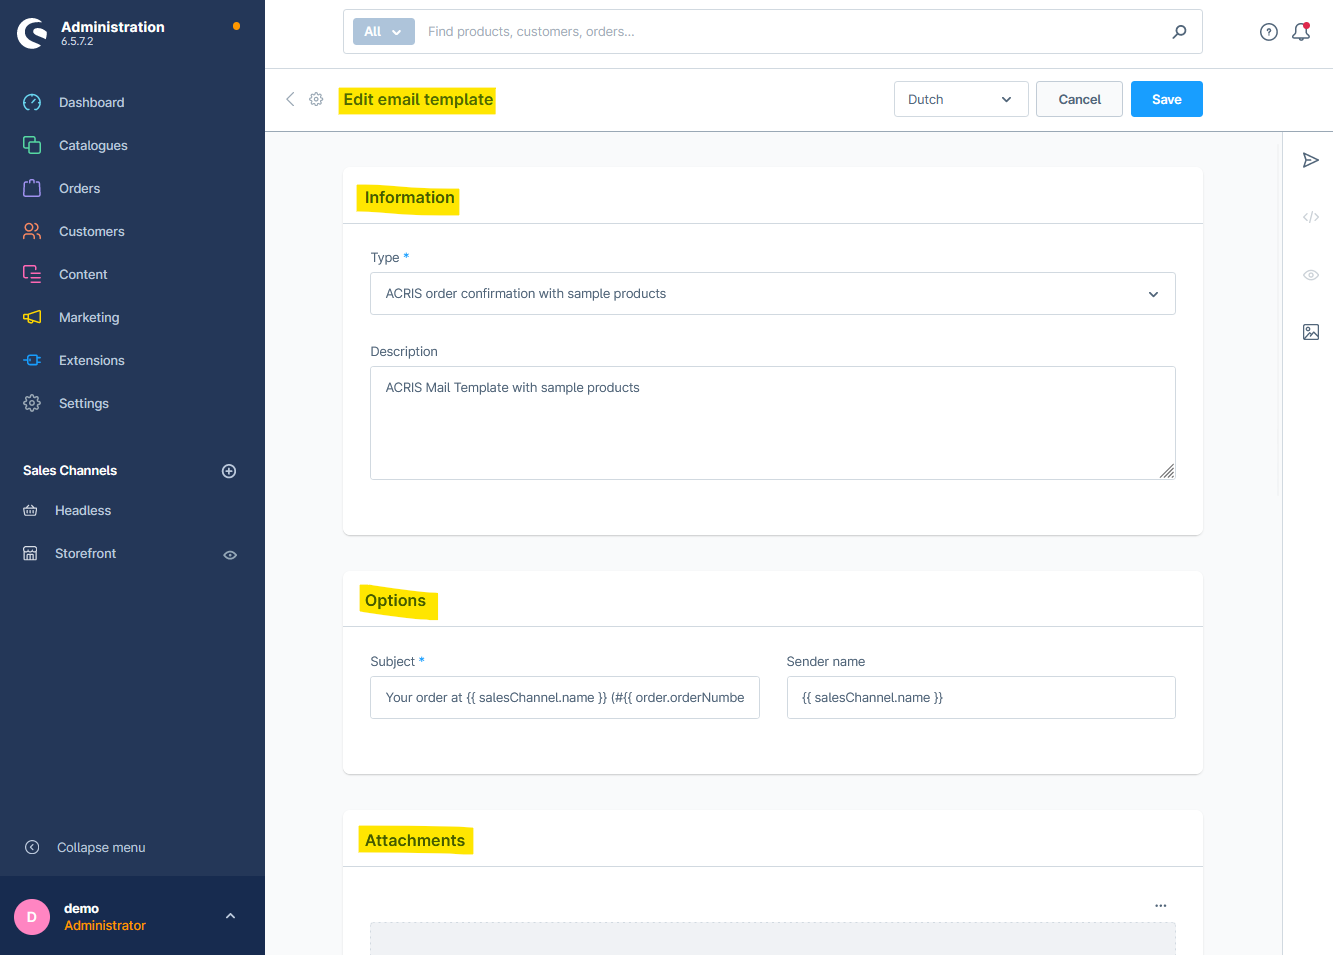This screenshot has height=955, width=1333.
Task: Expand the demo user menu chevron
Action: 230,916
